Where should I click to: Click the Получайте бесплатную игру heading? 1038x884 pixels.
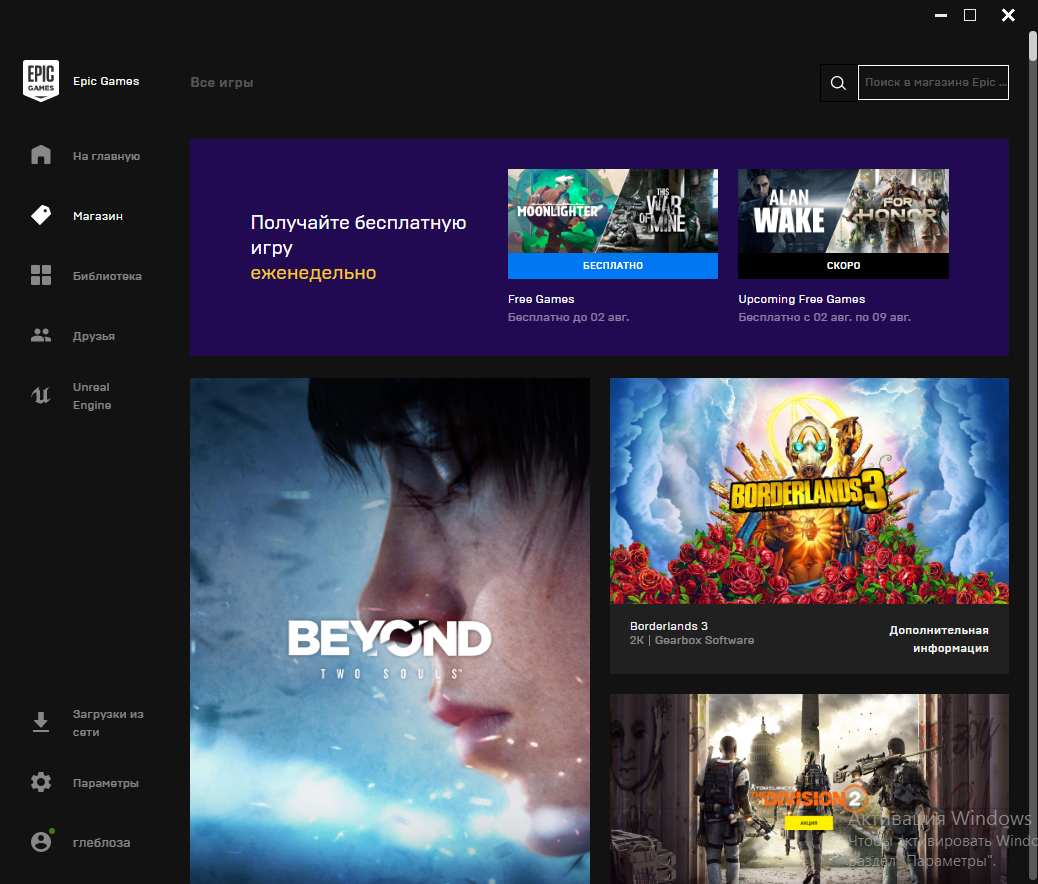(x=358, y=234)
